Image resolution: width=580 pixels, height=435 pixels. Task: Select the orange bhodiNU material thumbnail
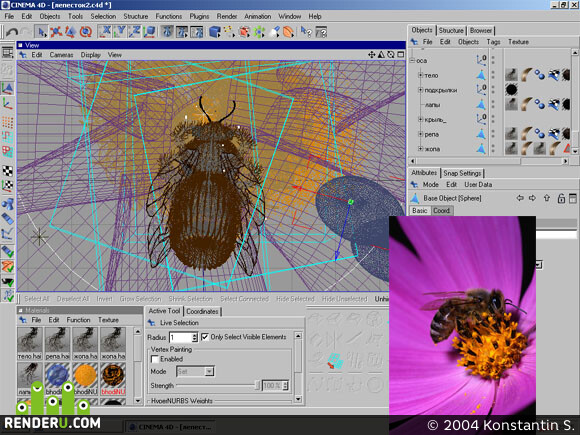pyautogui.click(x=85, y=376)
